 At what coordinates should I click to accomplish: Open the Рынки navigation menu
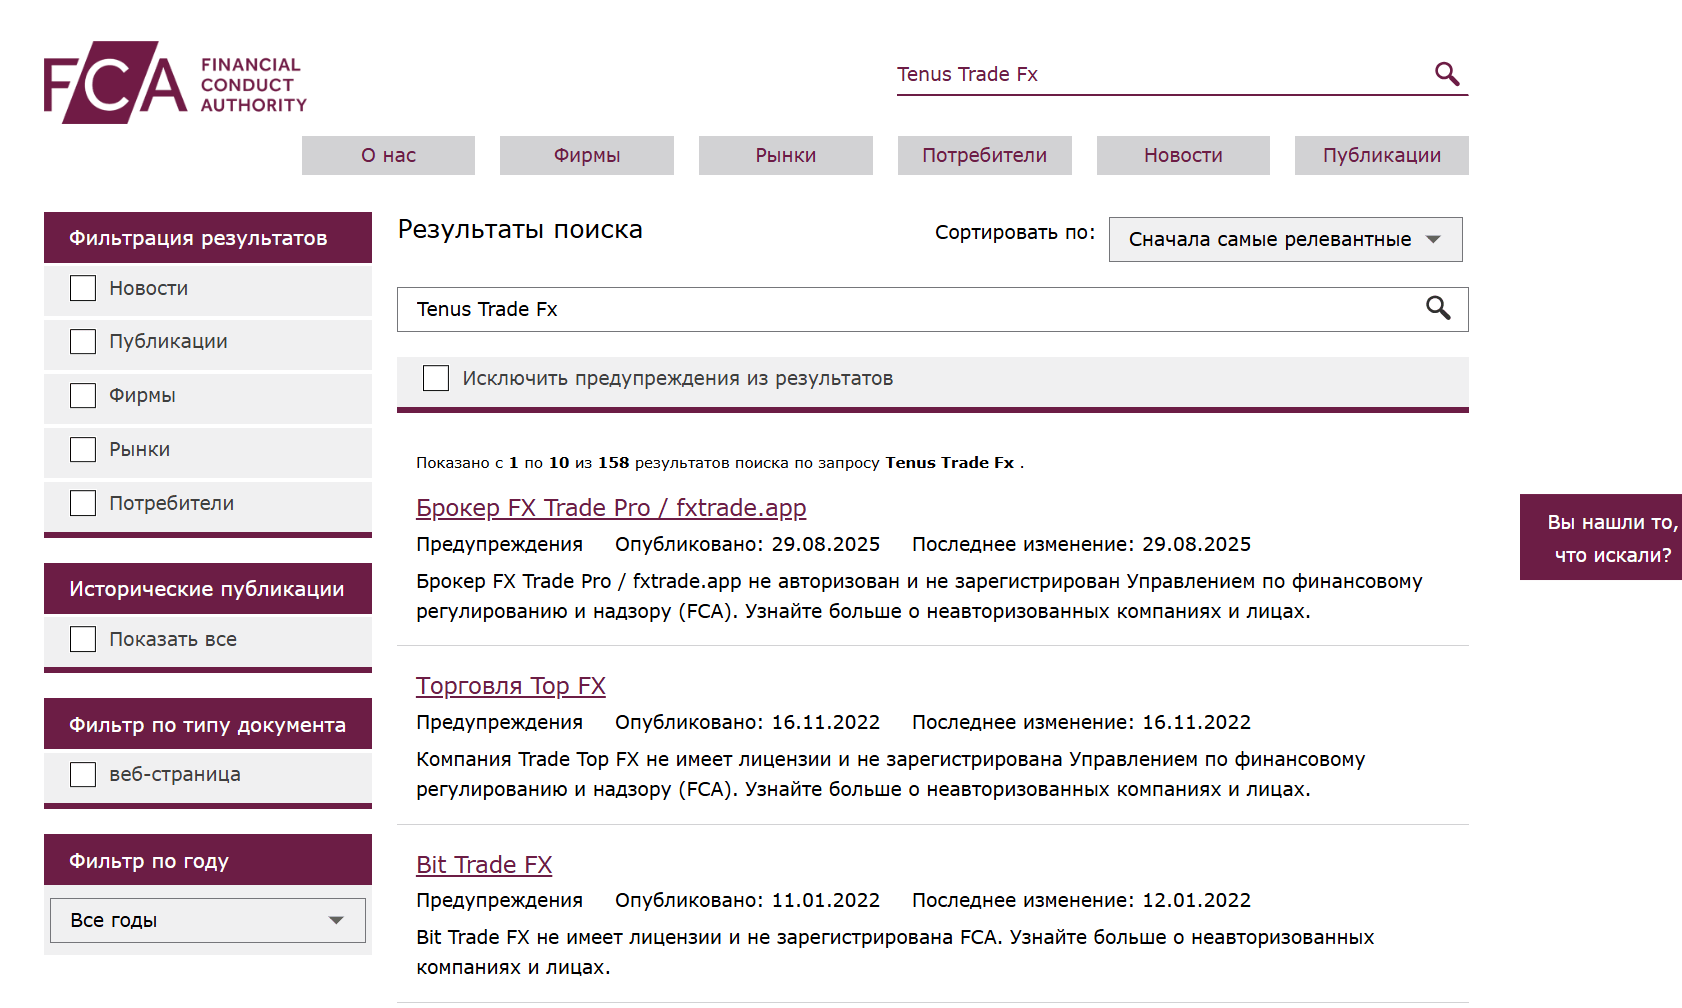coord(786,155)
